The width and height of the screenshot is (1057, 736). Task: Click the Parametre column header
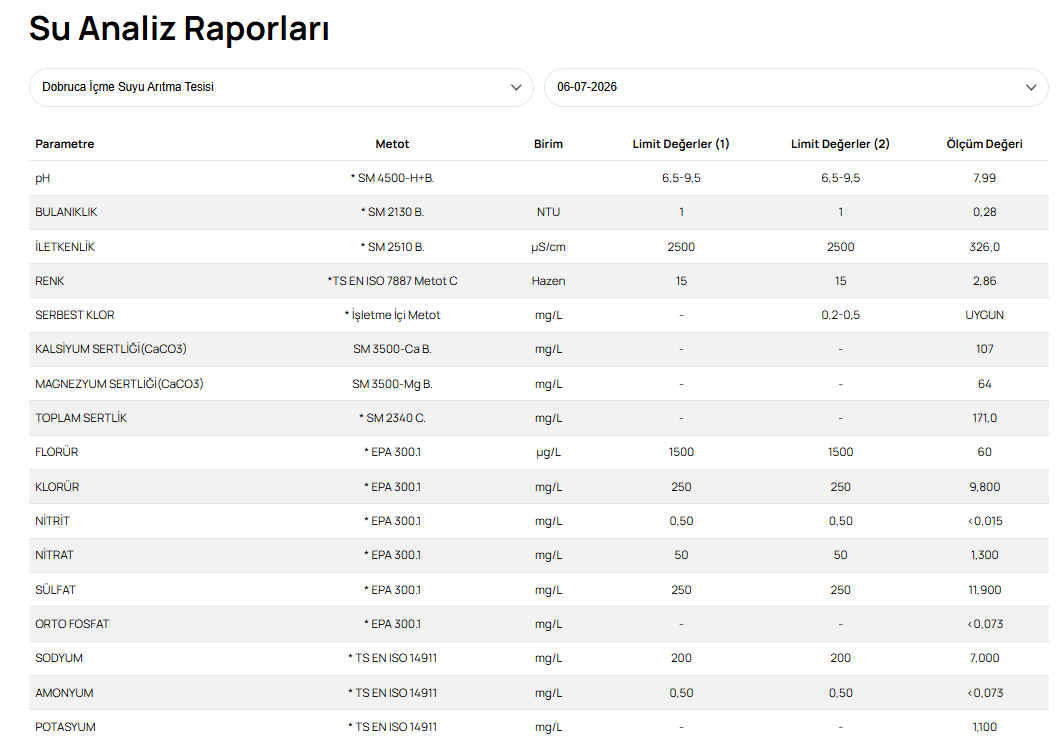tap(65, 144)
